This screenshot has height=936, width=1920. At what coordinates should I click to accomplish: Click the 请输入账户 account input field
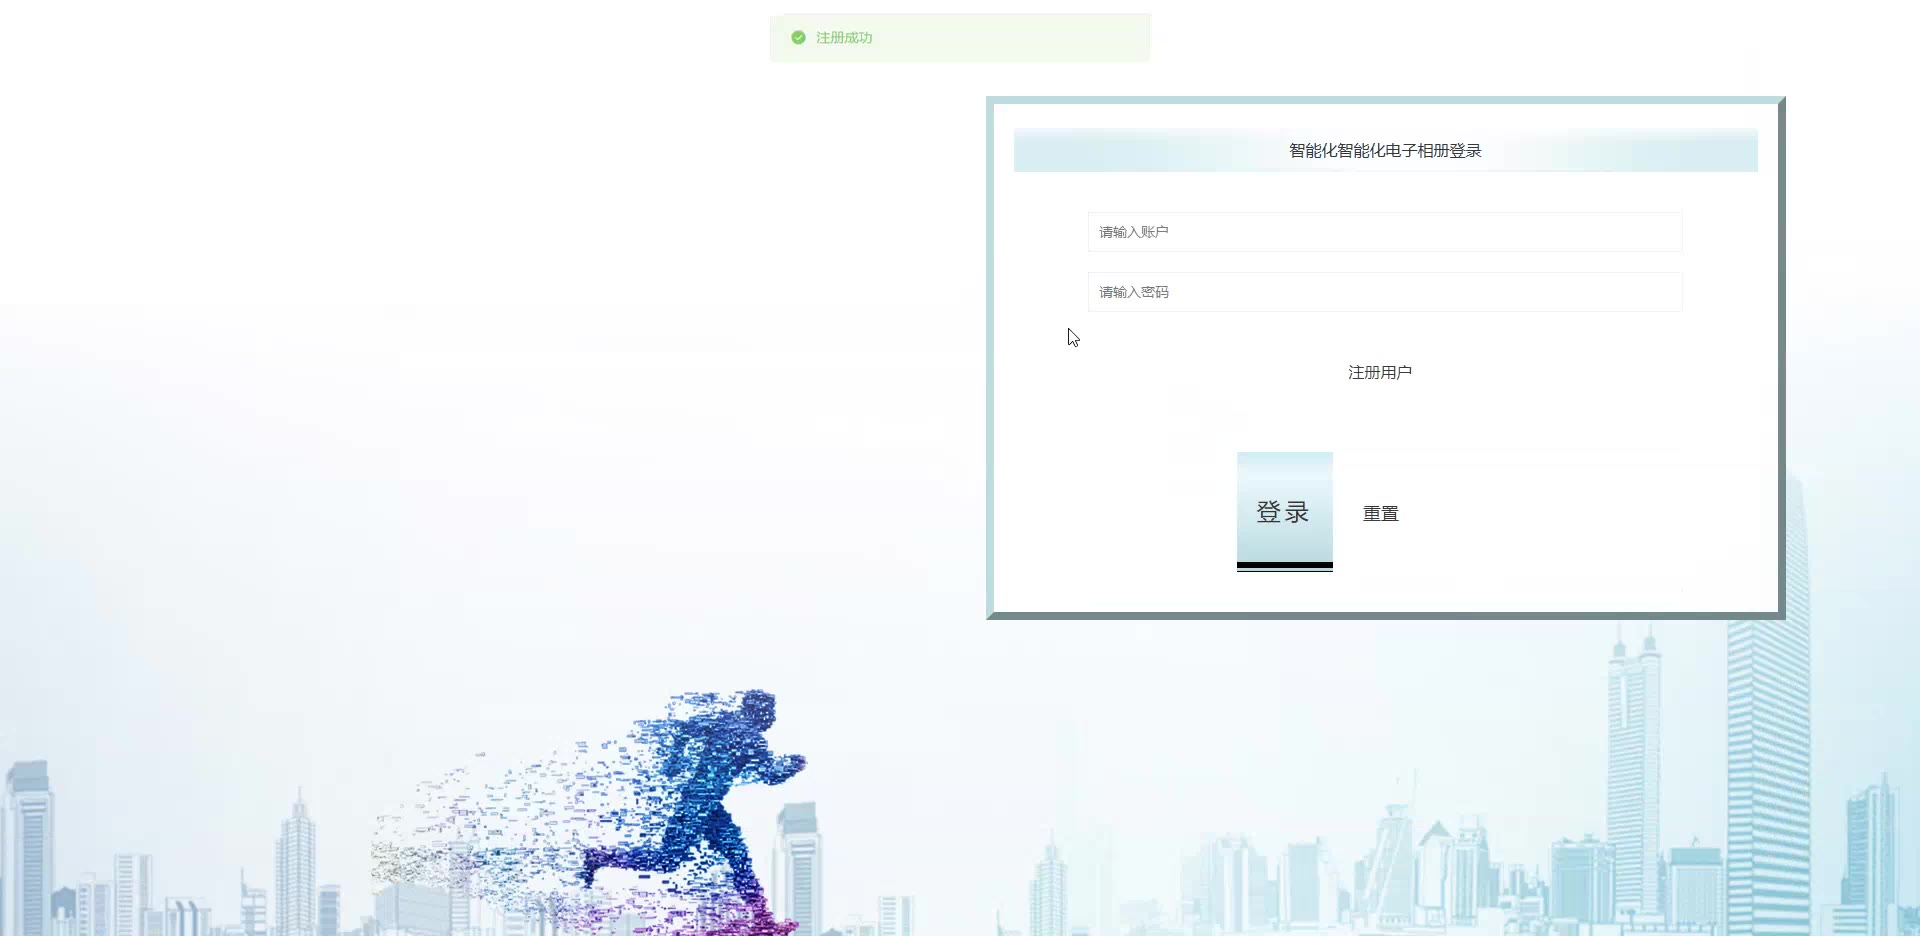[1385, 232]
